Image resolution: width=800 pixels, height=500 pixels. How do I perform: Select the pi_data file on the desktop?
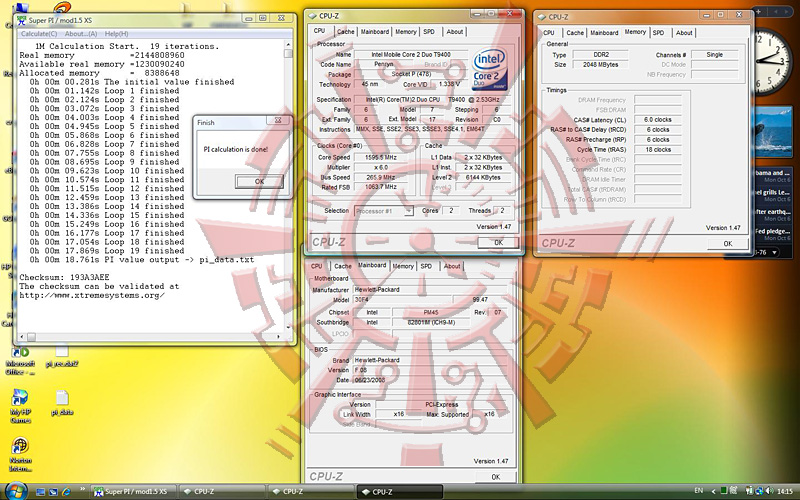[x=62, y=403]
